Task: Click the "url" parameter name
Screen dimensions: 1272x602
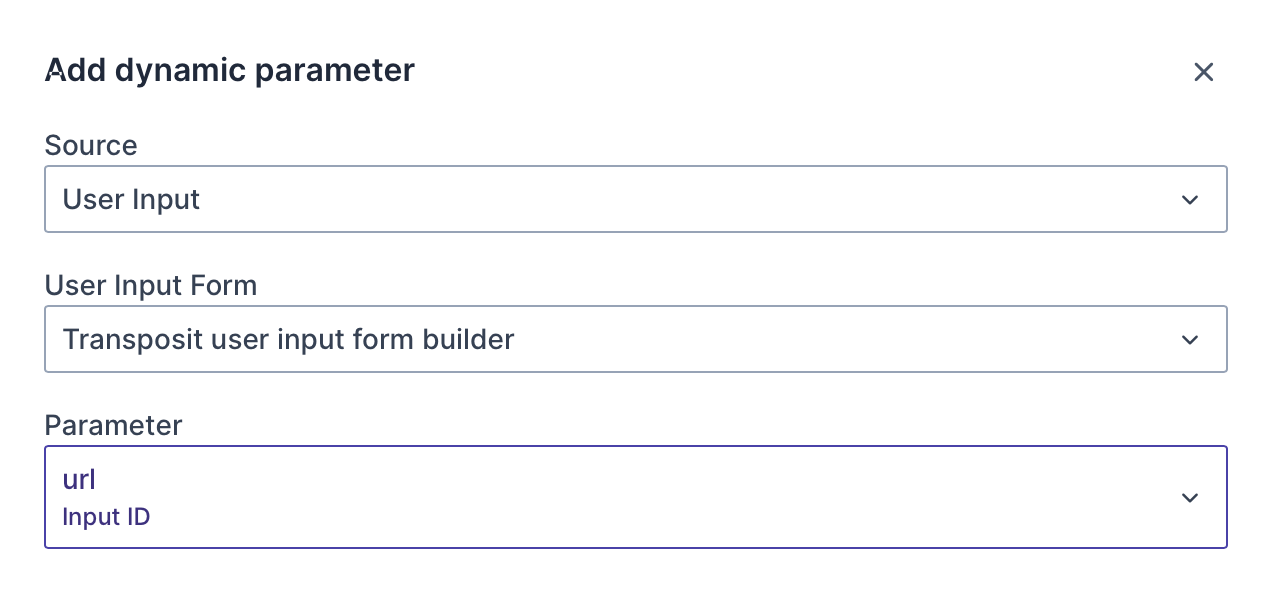Action: pos(79,480)
